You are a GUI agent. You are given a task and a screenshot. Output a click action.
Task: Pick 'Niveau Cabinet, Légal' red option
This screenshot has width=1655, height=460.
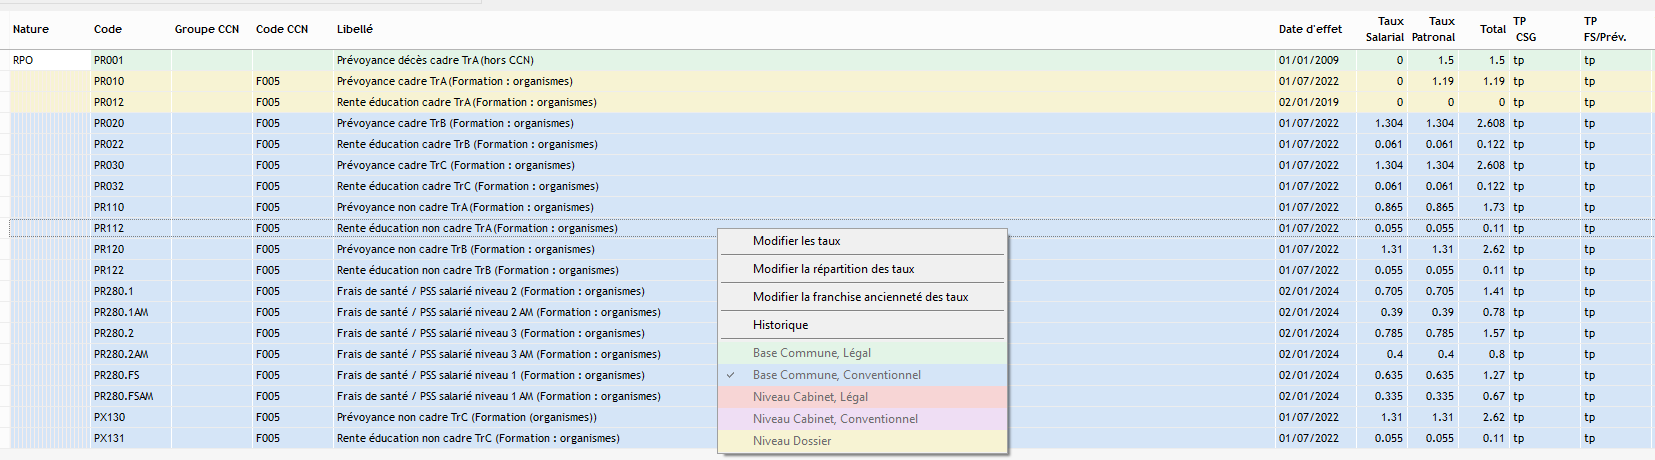click(810, 397)
